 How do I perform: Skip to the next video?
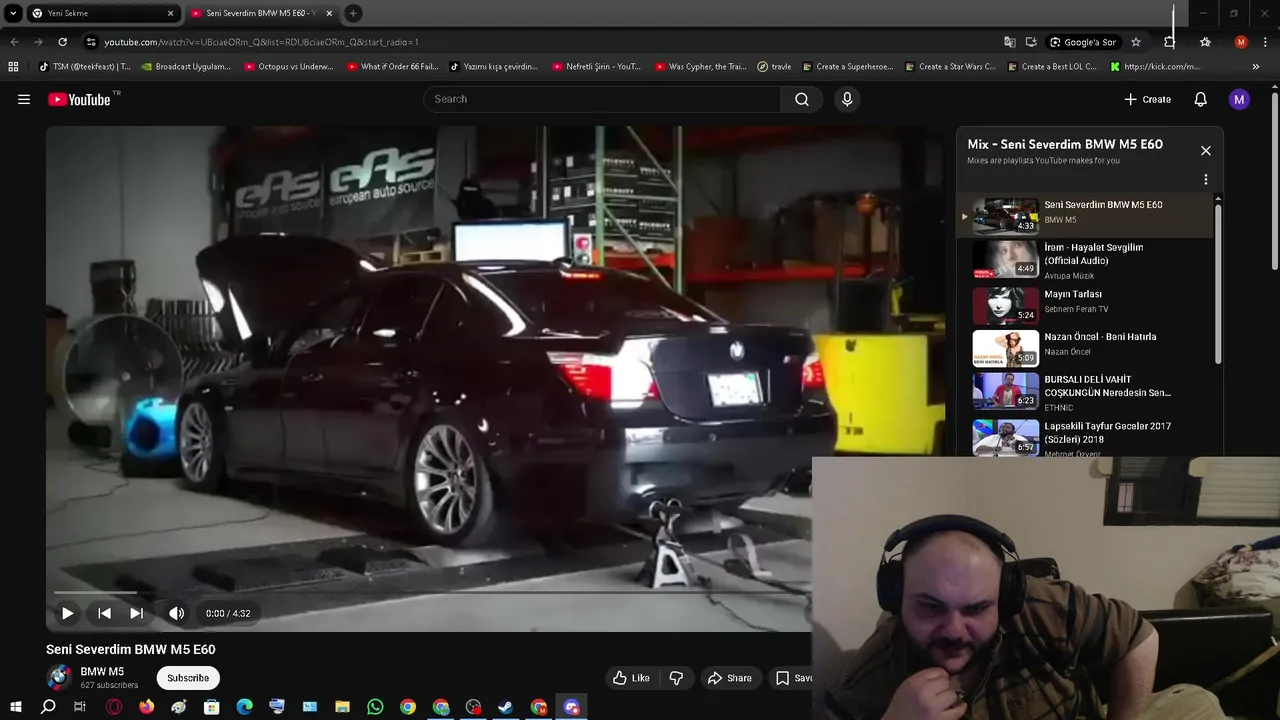tap(137, 613)
